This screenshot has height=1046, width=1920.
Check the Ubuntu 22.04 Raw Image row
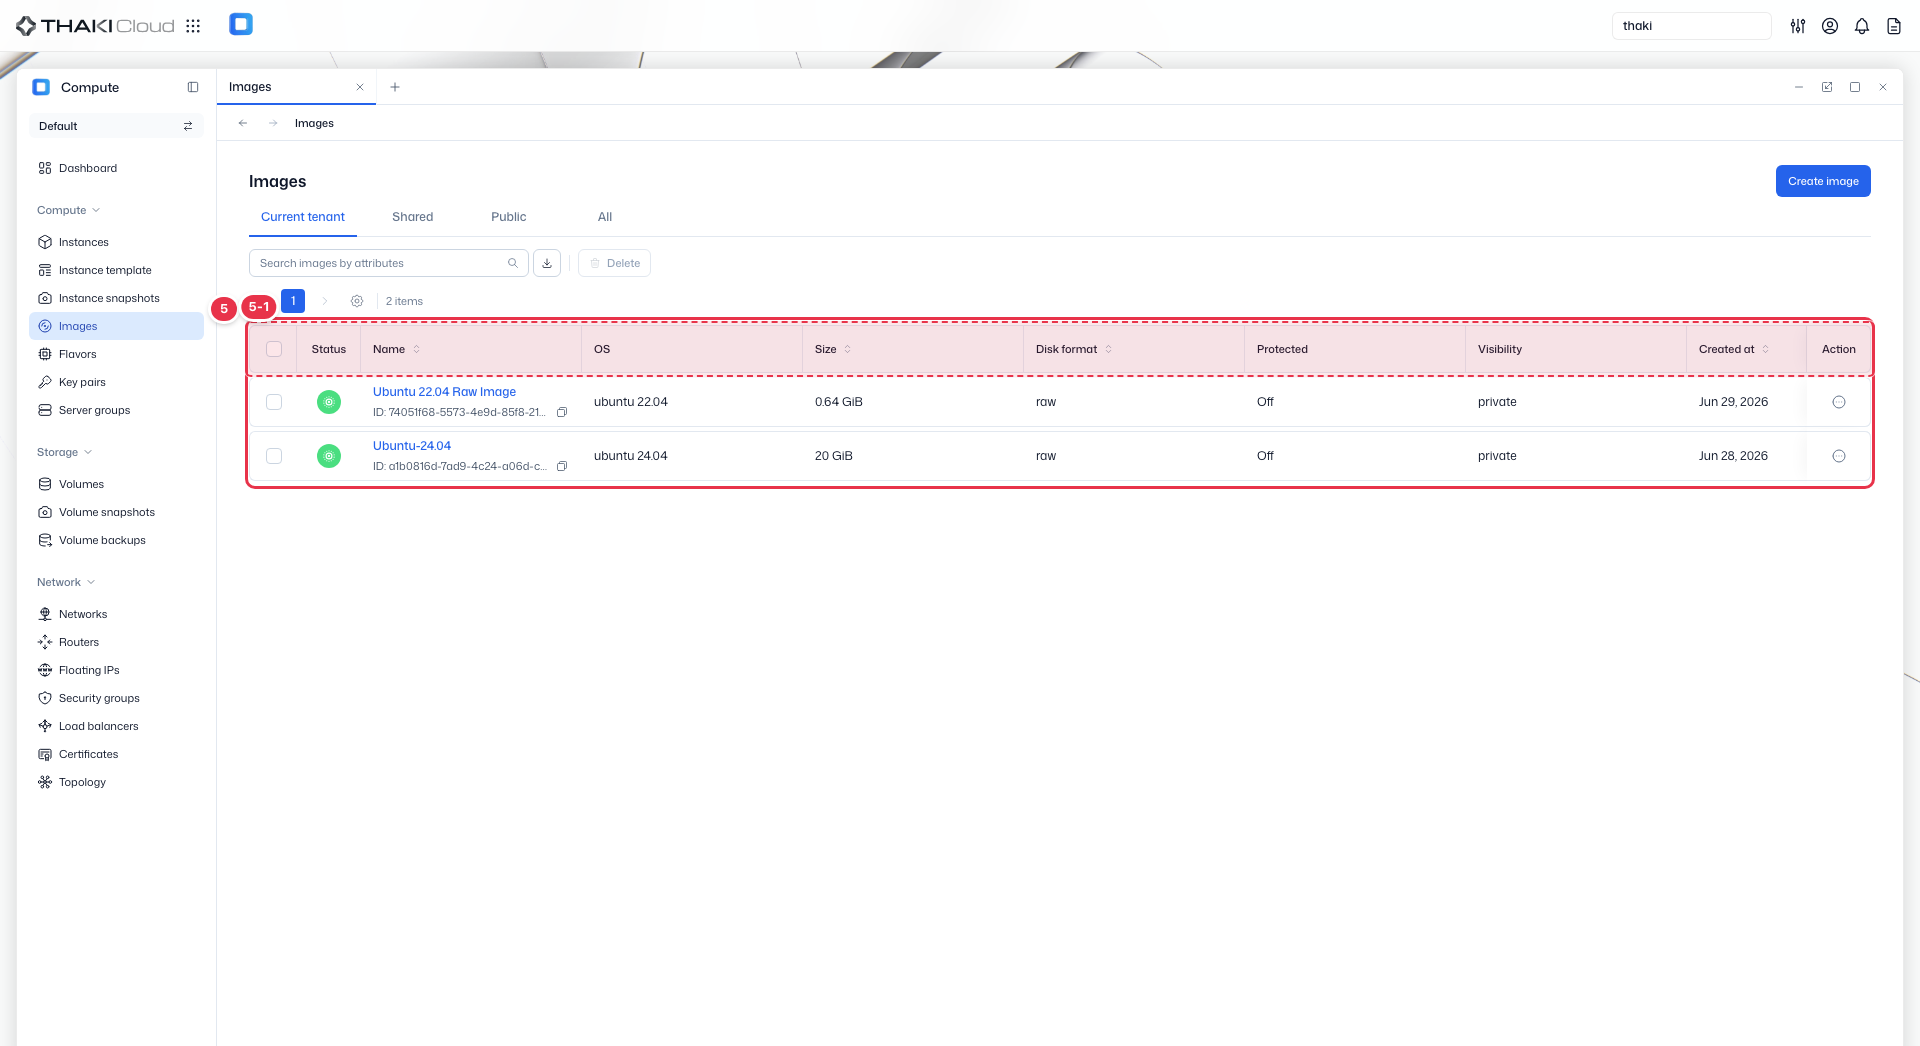point(274,402)
